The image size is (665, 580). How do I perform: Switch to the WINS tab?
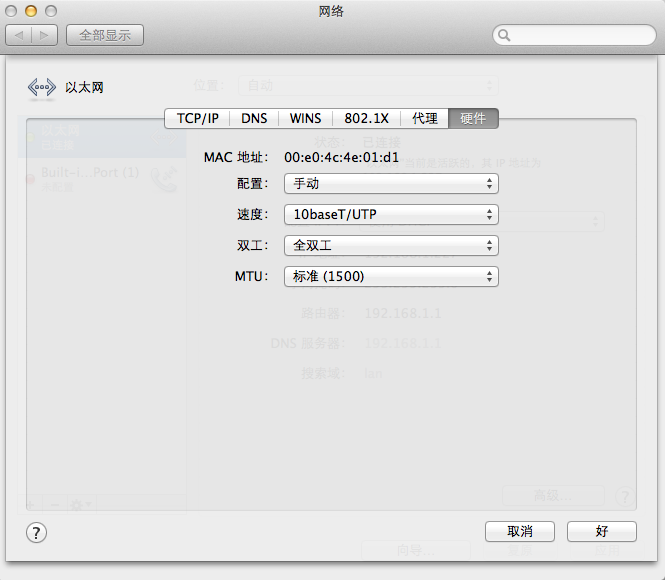click(x=305, y=118)
